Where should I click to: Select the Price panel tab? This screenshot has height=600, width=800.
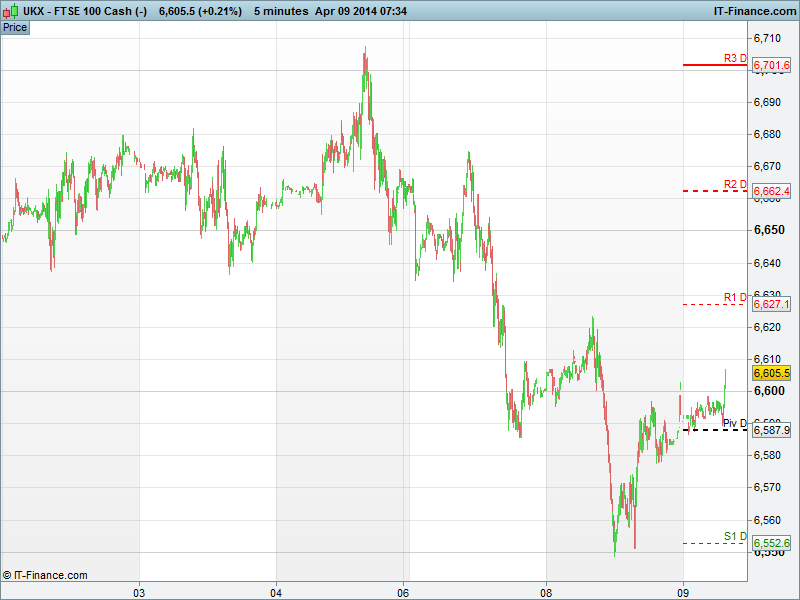point(15,27)
